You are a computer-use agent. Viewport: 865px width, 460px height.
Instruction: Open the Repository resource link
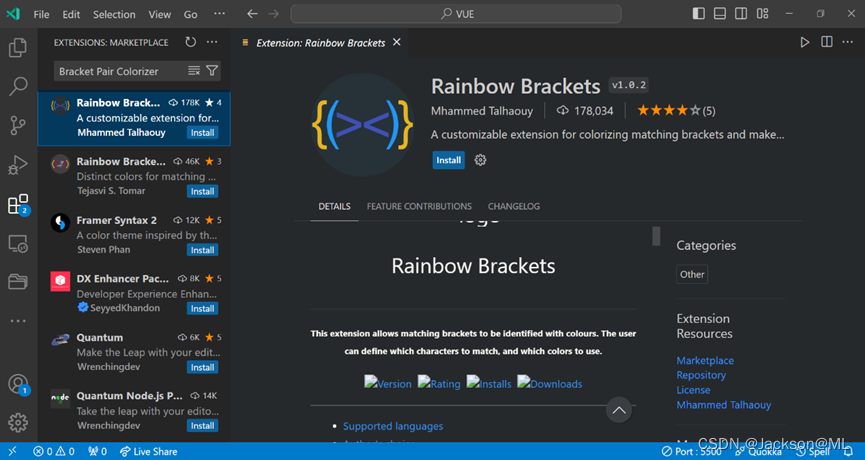tap(701, 375)
